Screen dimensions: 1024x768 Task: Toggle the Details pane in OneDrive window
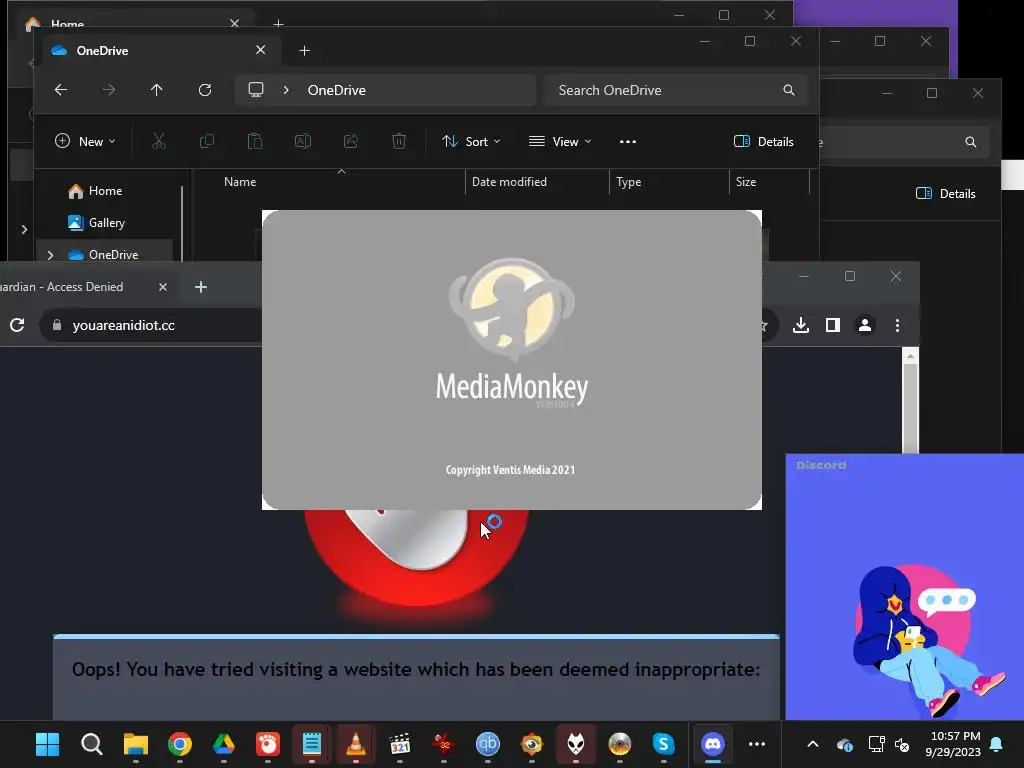coord(763,142)
